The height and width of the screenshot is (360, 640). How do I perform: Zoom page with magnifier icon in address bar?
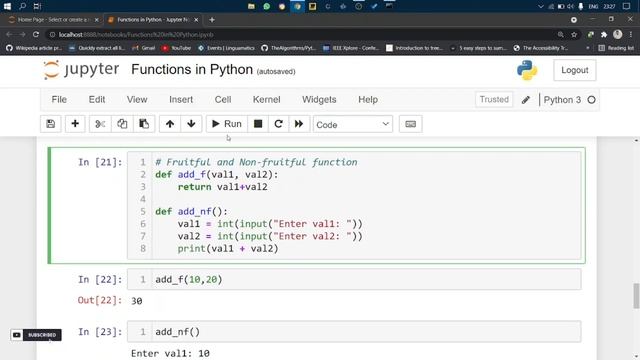tap(560, 35)
